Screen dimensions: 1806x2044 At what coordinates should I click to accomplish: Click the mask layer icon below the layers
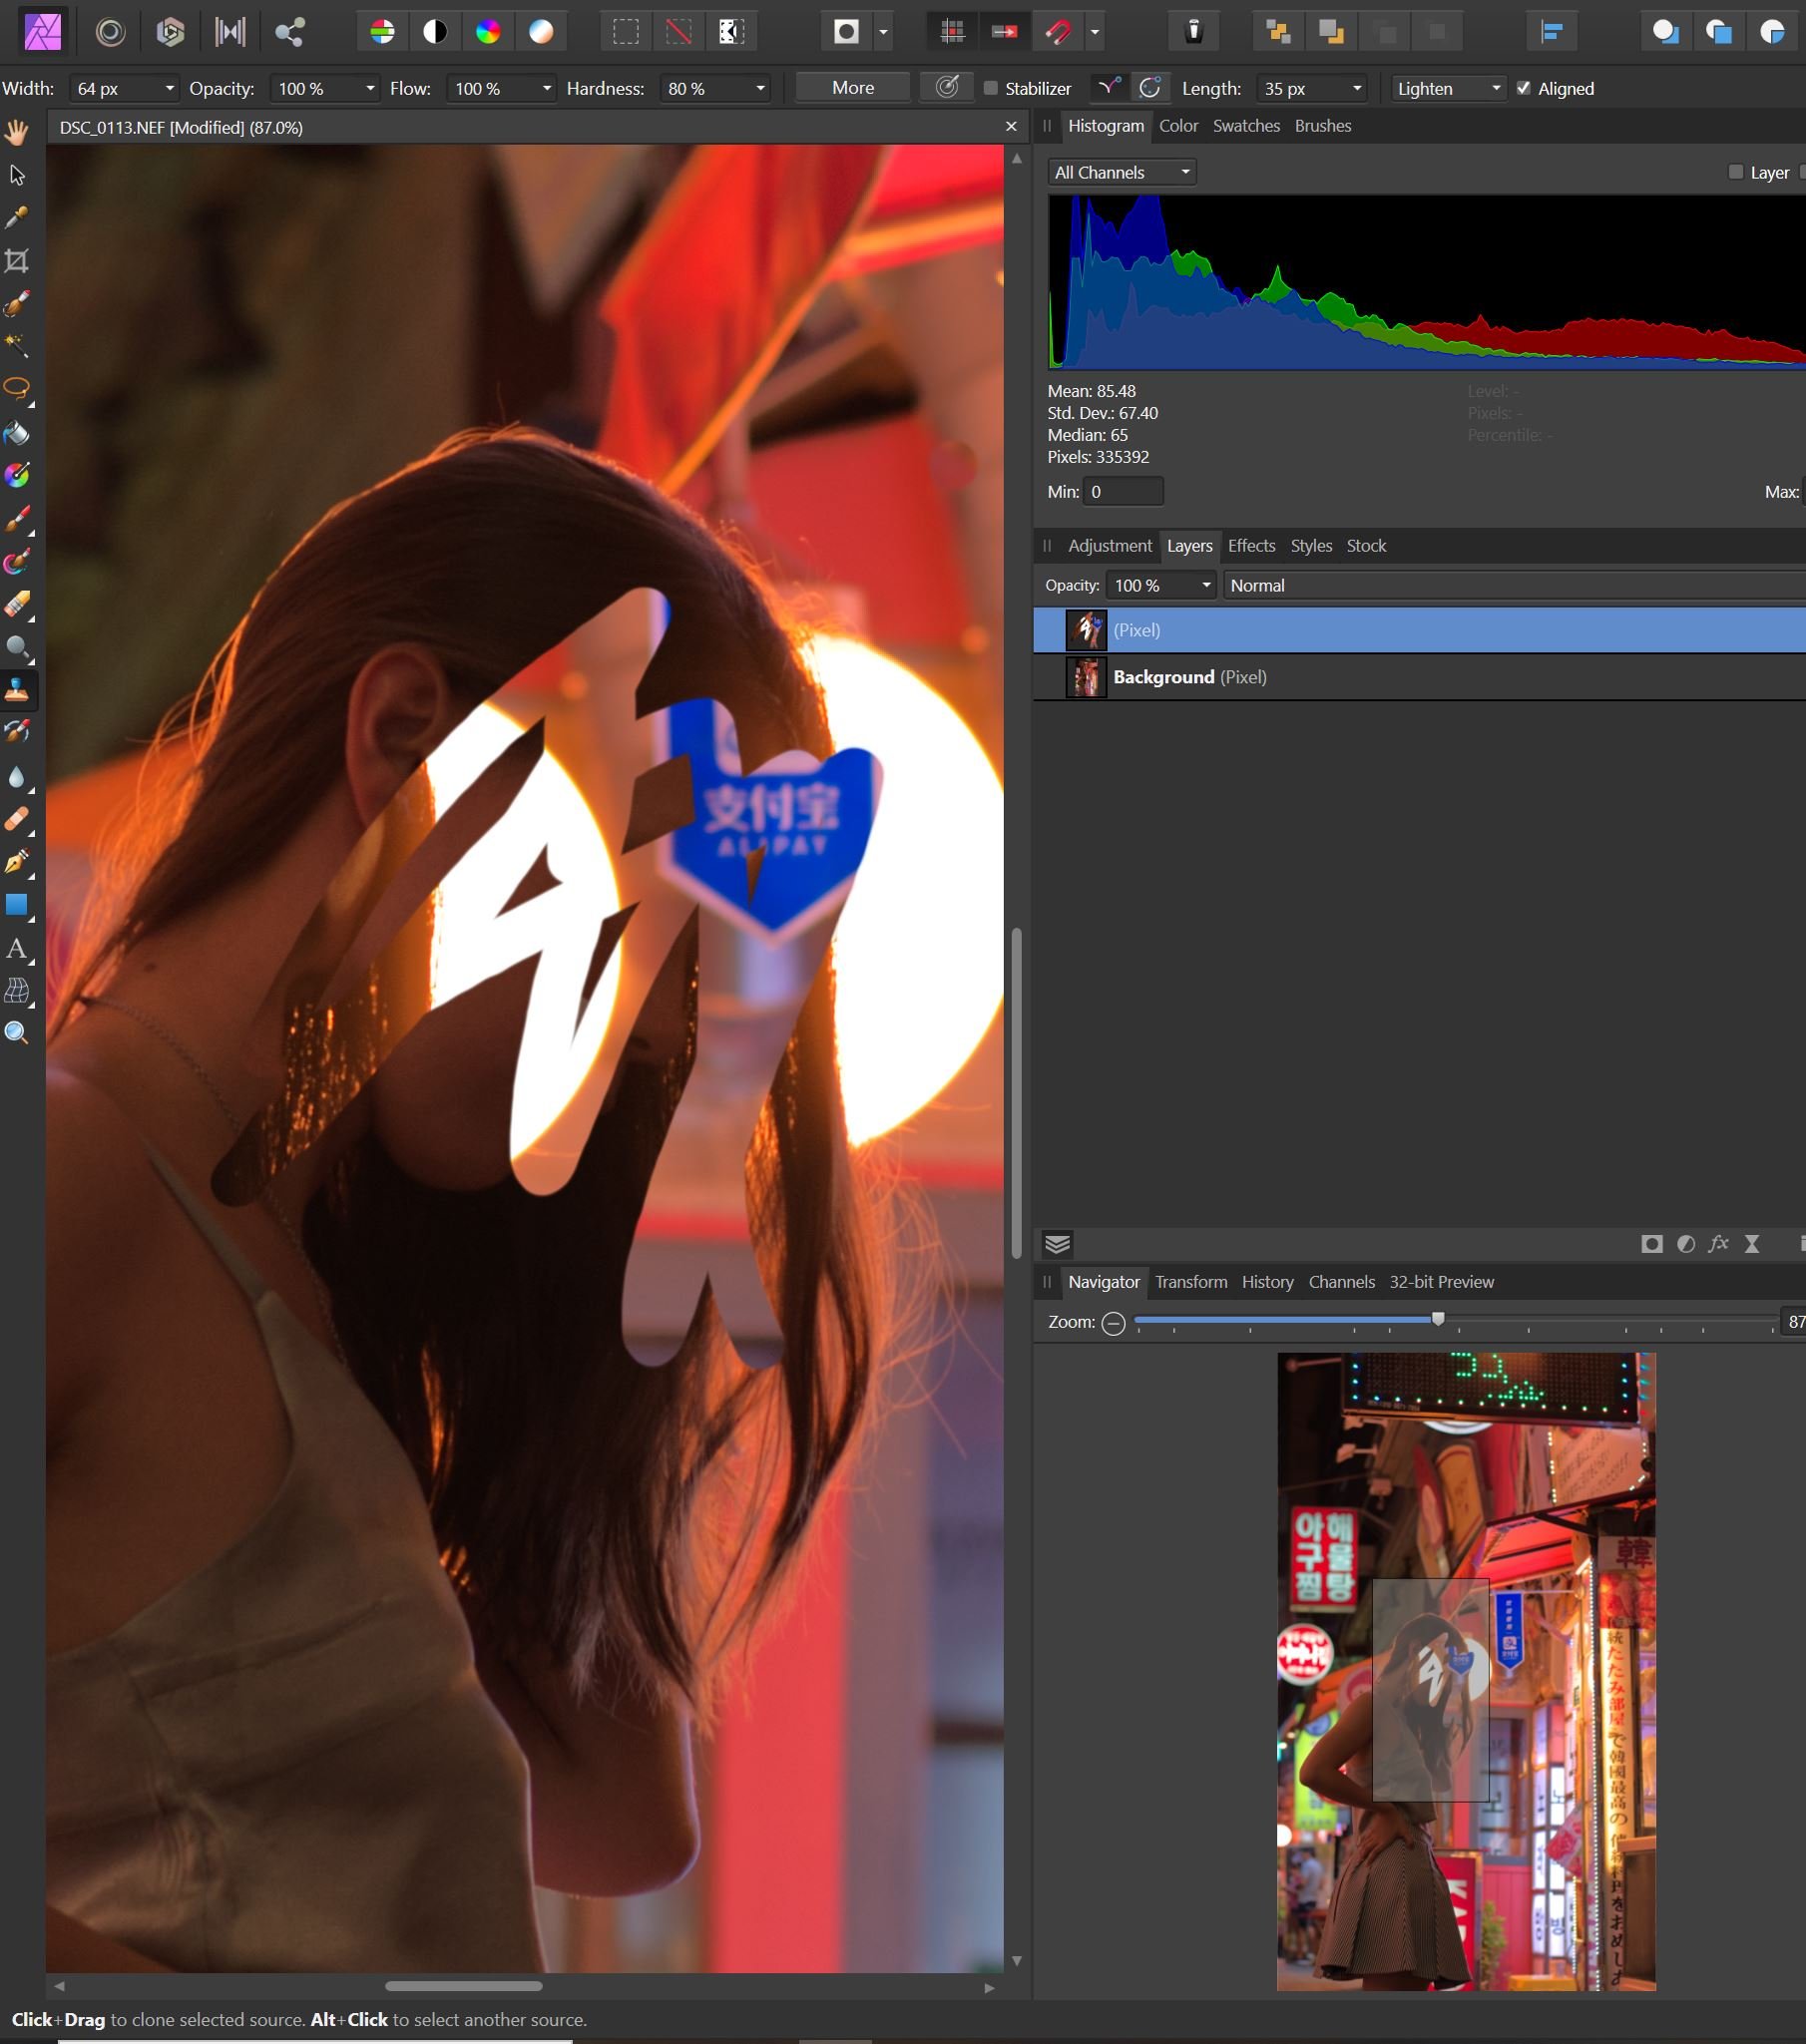[x=1652, y=1244]
